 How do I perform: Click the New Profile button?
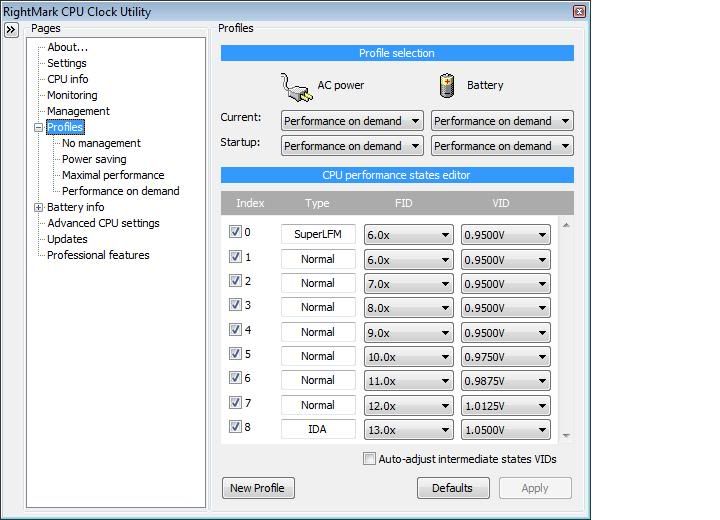point(258,488)
